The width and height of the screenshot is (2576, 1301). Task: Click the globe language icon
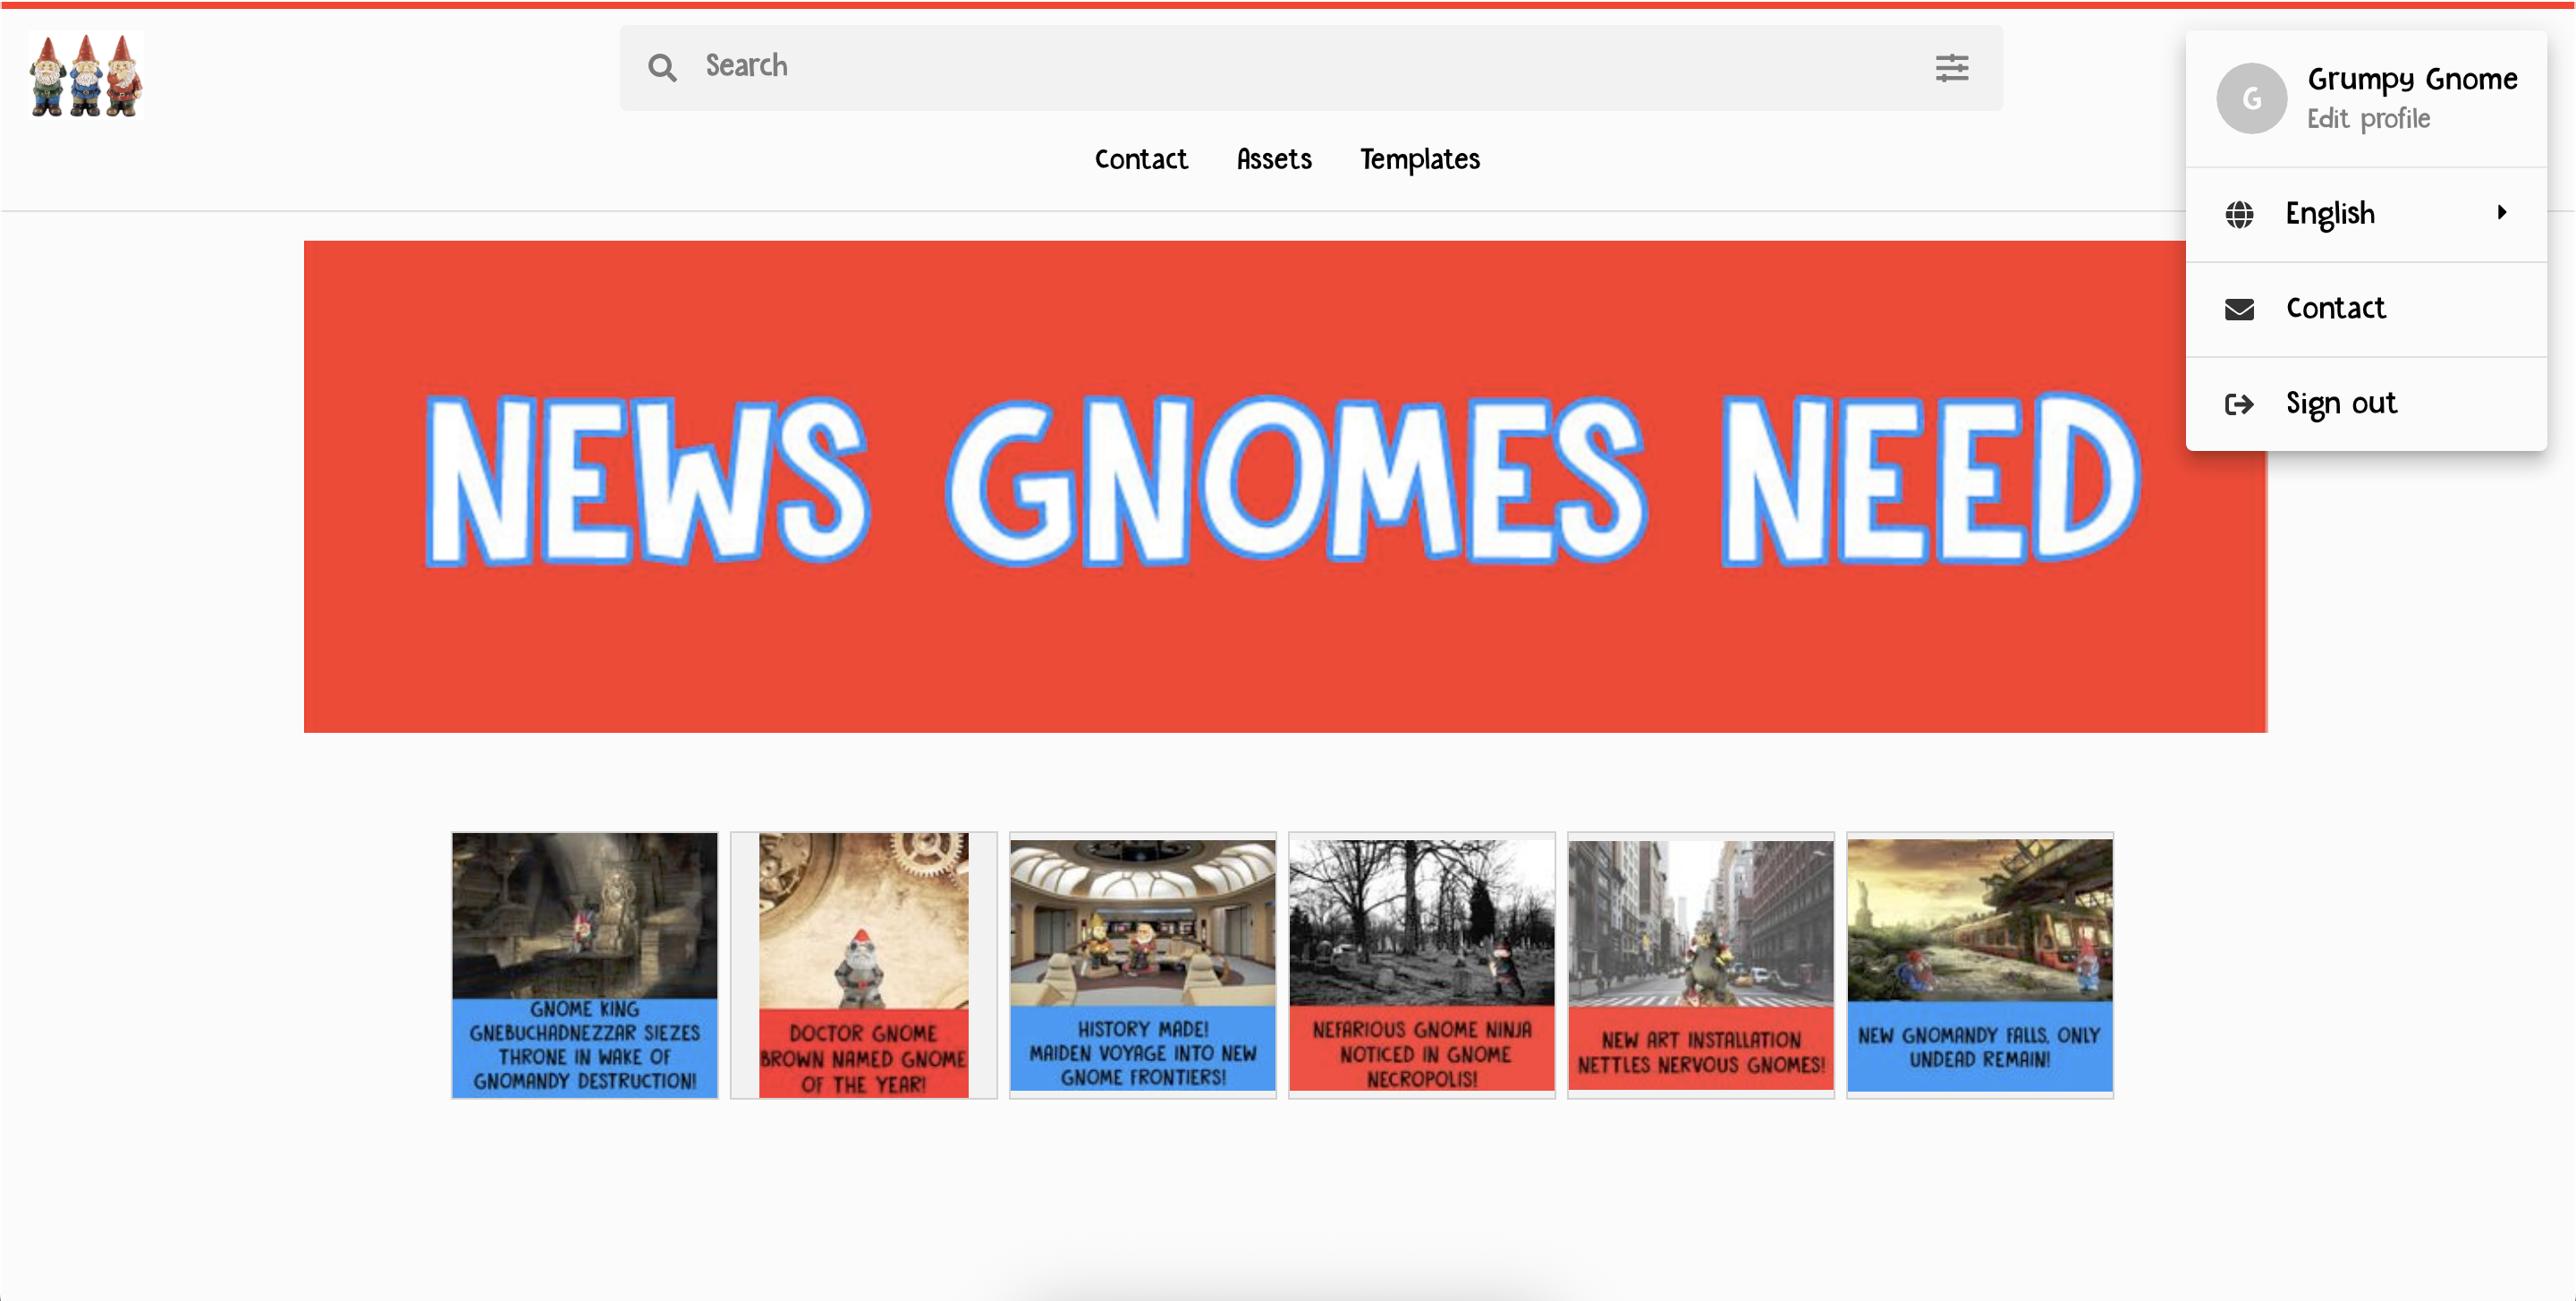(2238, 214)
